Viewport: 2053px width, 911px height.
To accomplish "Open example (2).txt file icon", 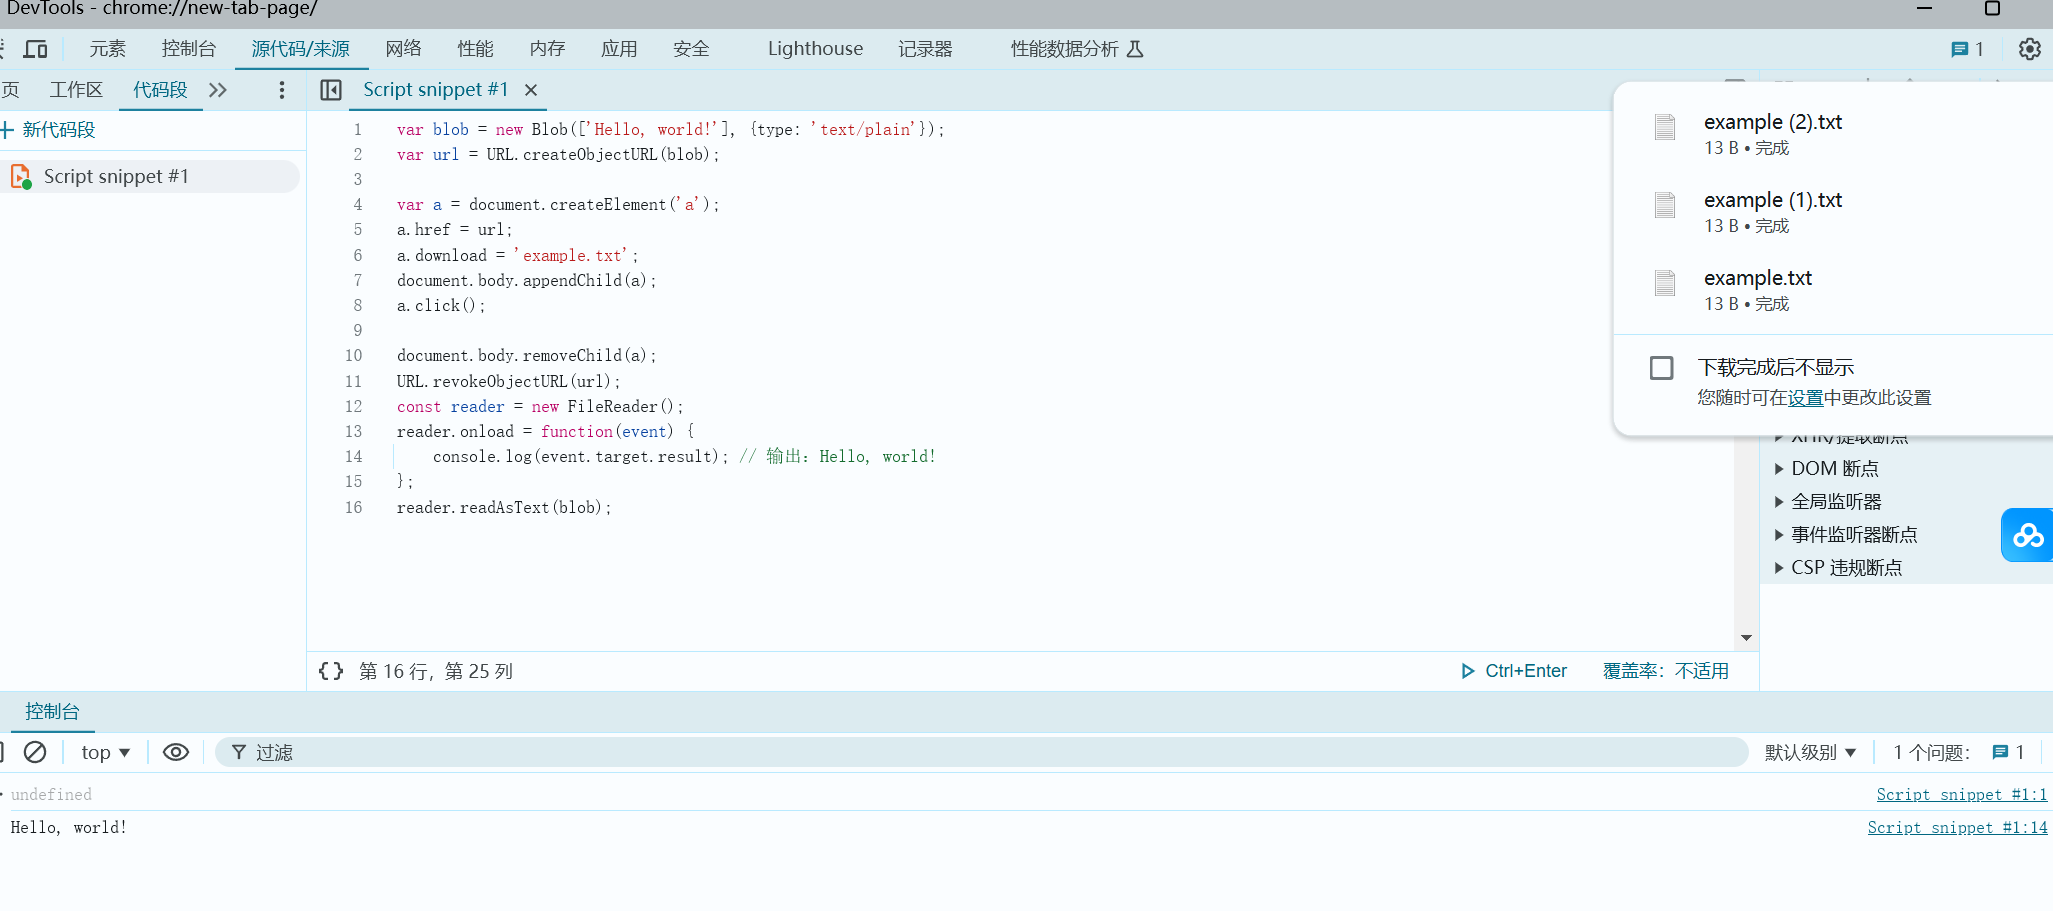I will [x=1665, y=127].
